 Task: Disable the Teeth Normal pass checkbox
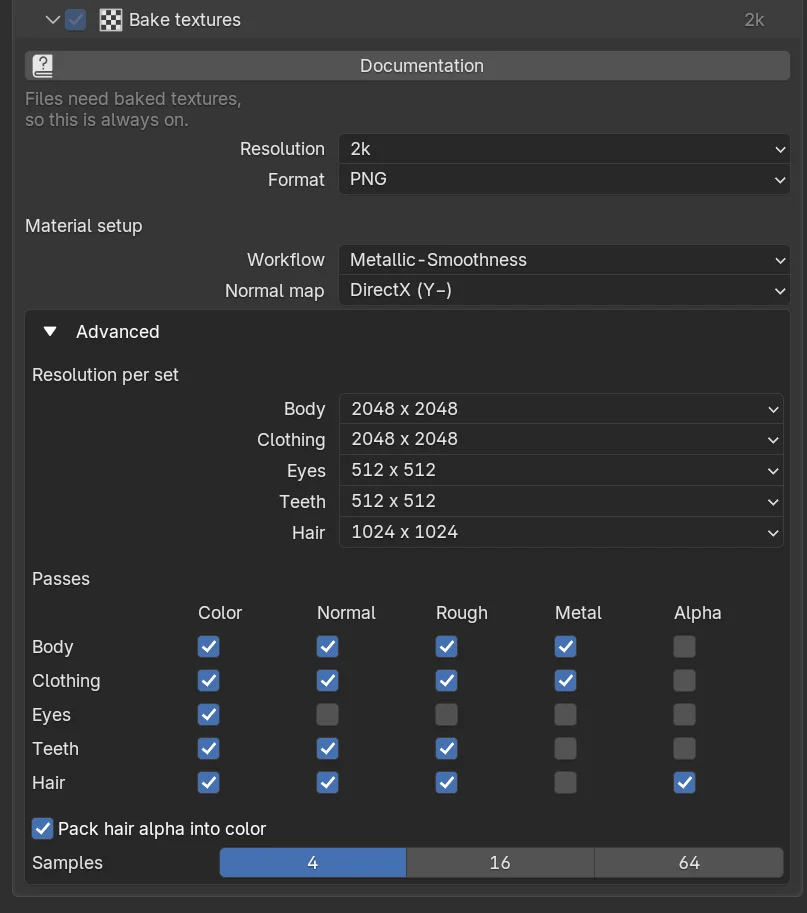coord(327,749)
